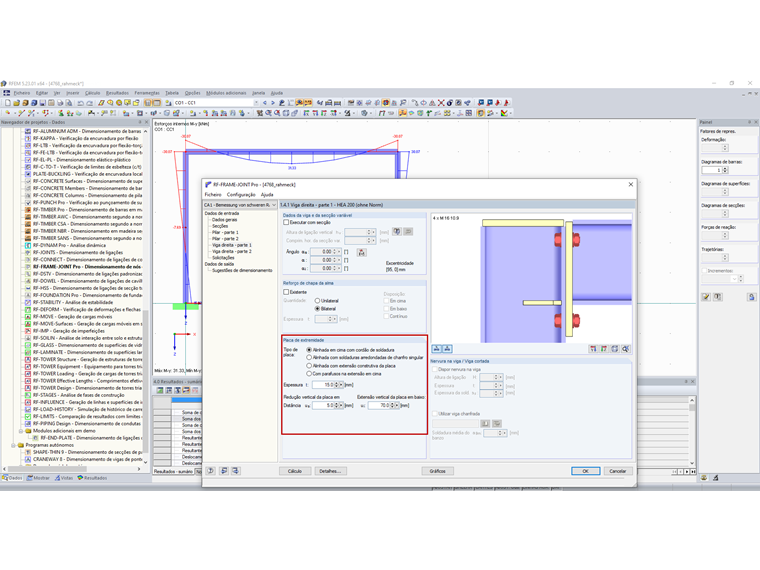Screen dimensions: 760x570
Task: Open the CO1 - CC1 load combination dropdown
Action: [x=256, y=103]
